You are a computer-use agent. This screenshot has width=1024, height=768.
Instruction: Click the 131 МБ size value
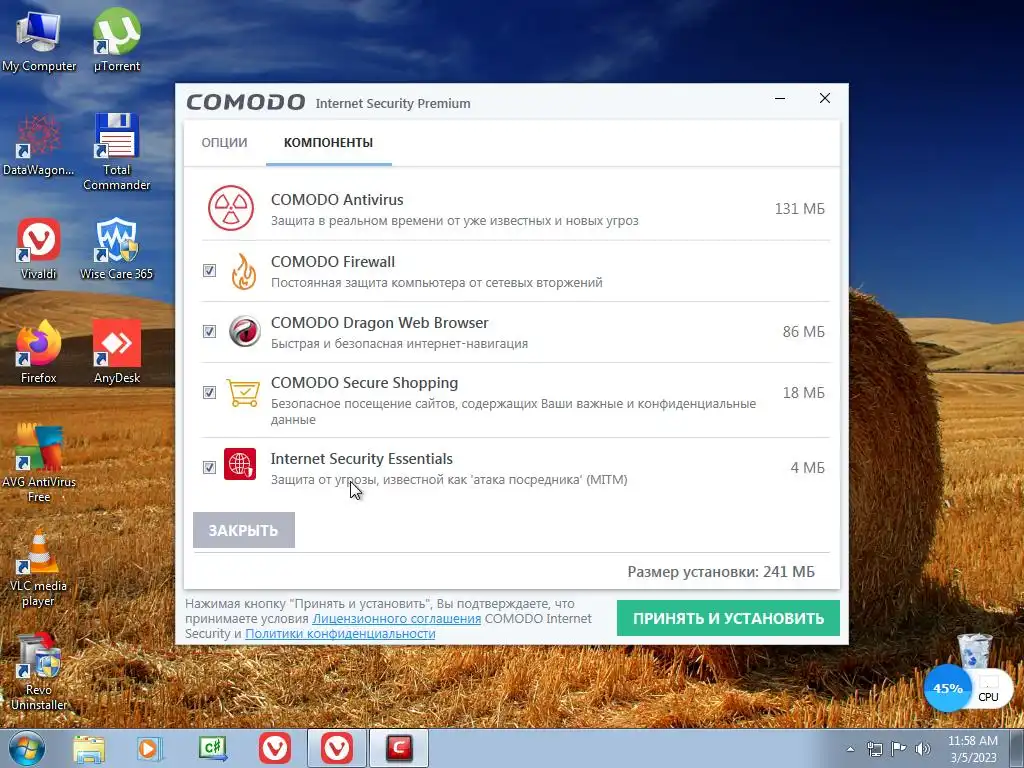click(x=799, y=209)
